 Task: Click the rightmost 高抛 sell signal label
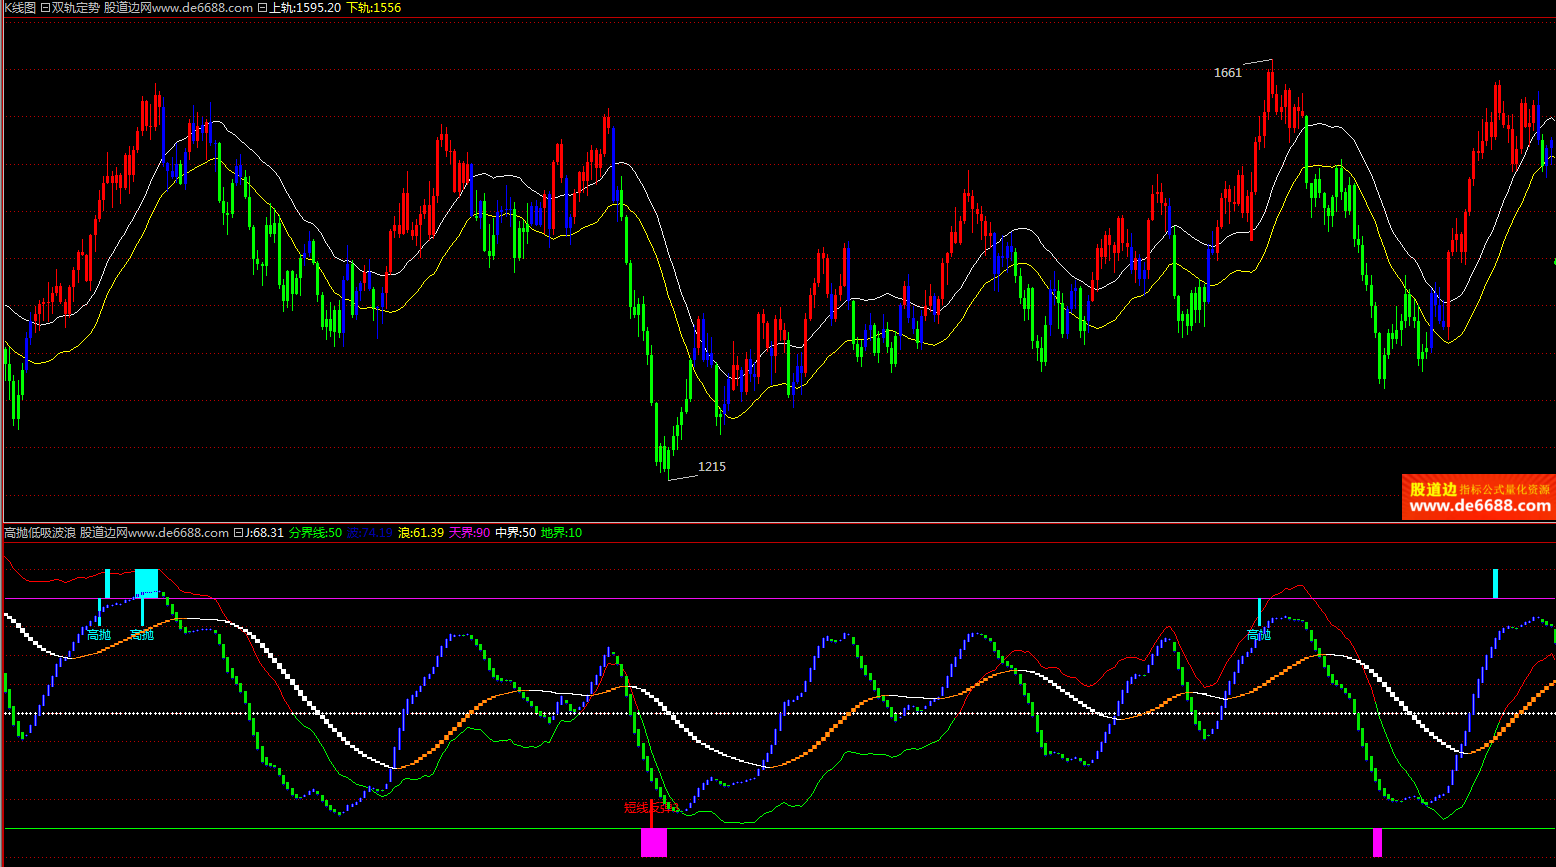click(x=1258, y=635)
